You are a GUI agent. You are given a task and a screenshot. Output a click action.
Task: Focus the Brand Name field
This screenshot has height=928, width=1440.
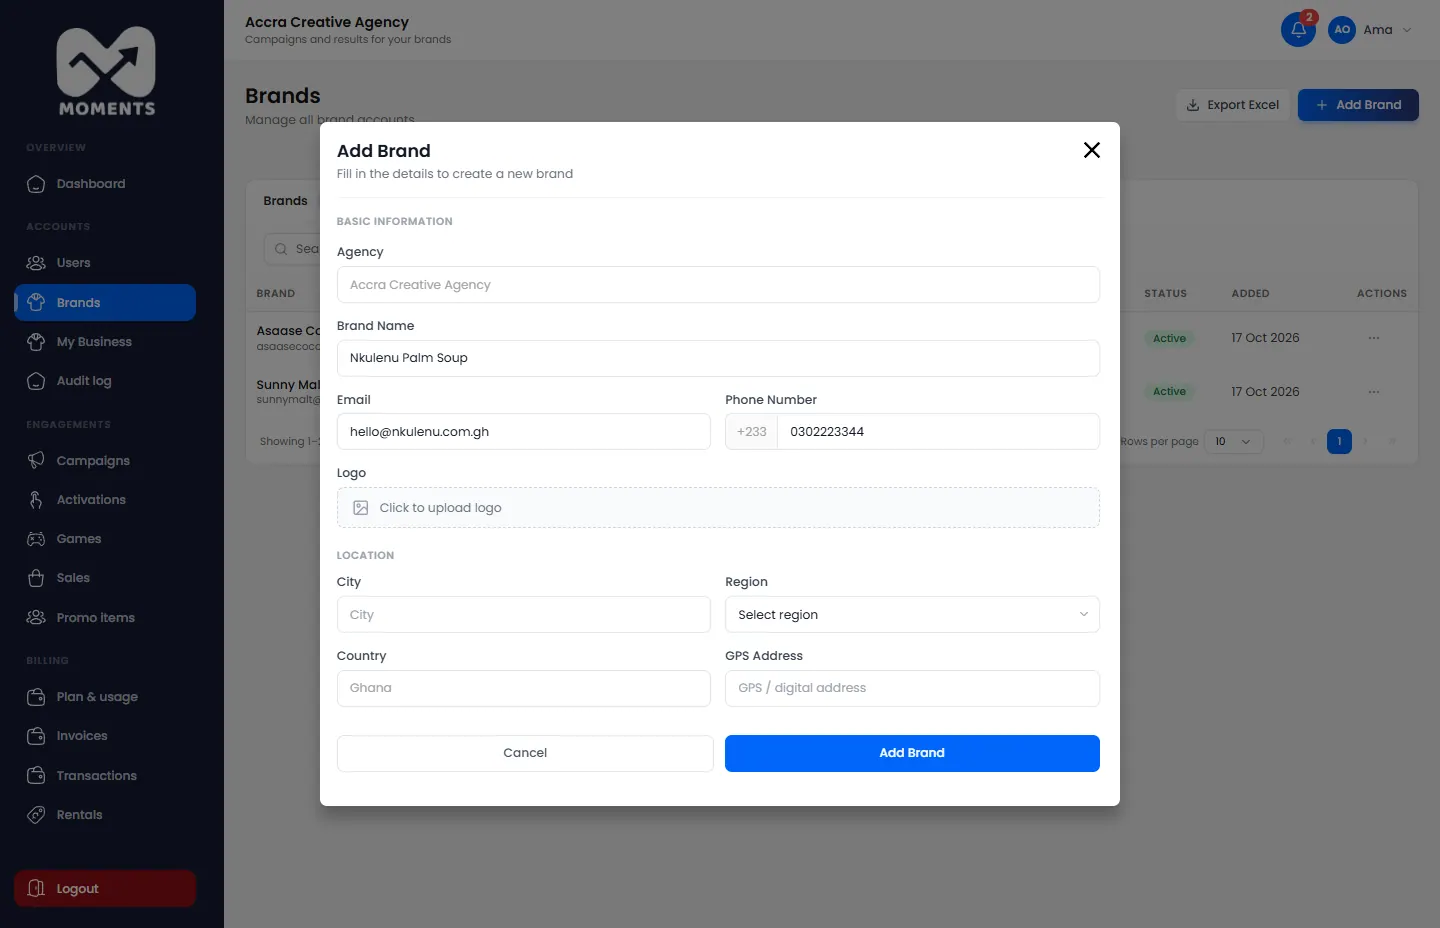(718, 358)
